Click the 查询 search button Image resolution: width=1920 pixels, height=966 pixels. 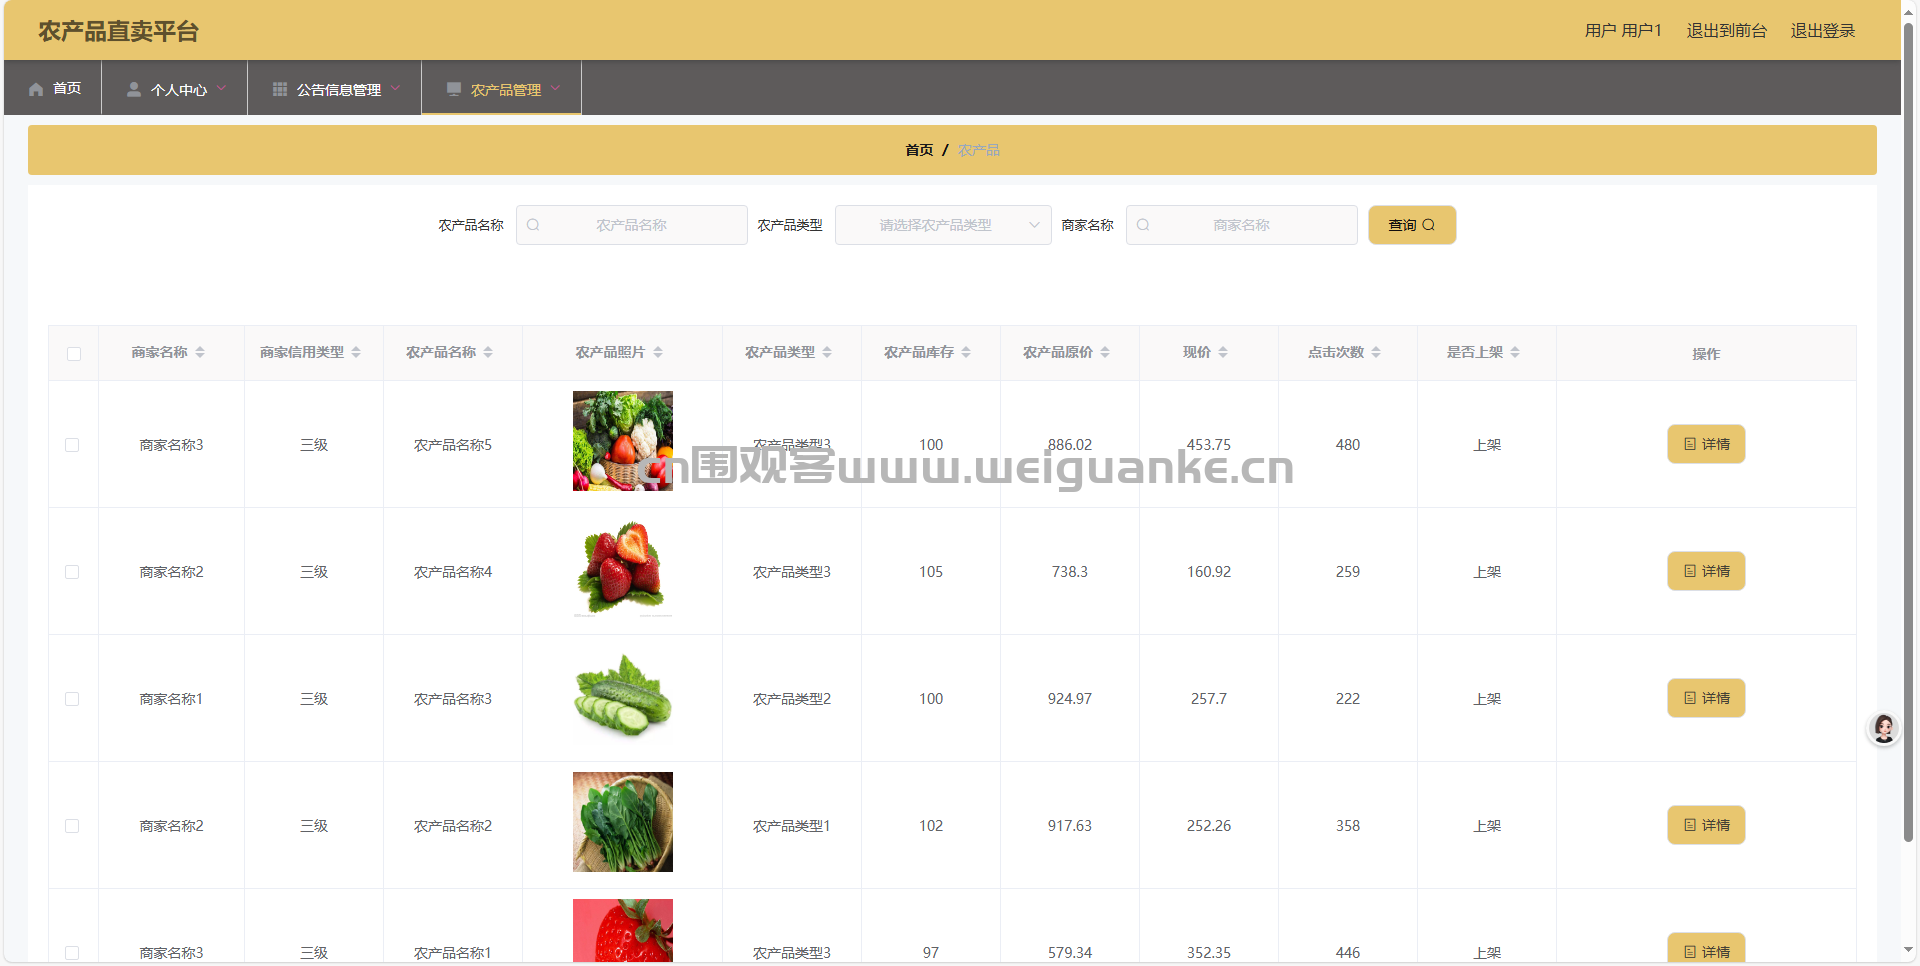click(x=1412, y=225)
